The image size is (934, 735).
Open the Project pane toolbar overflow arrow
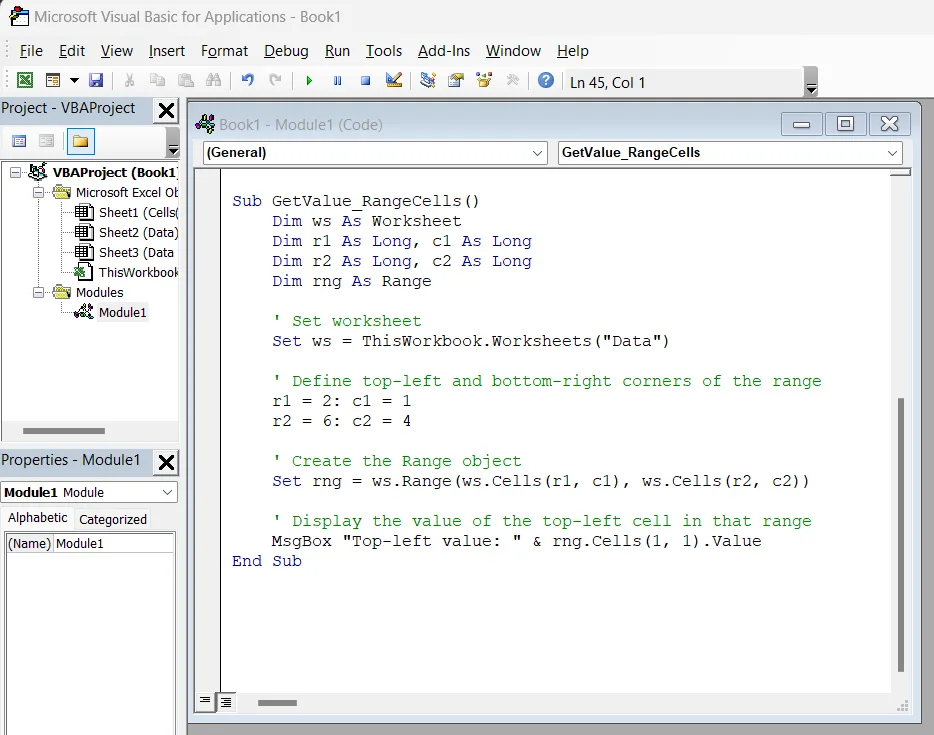click(172, 142)
